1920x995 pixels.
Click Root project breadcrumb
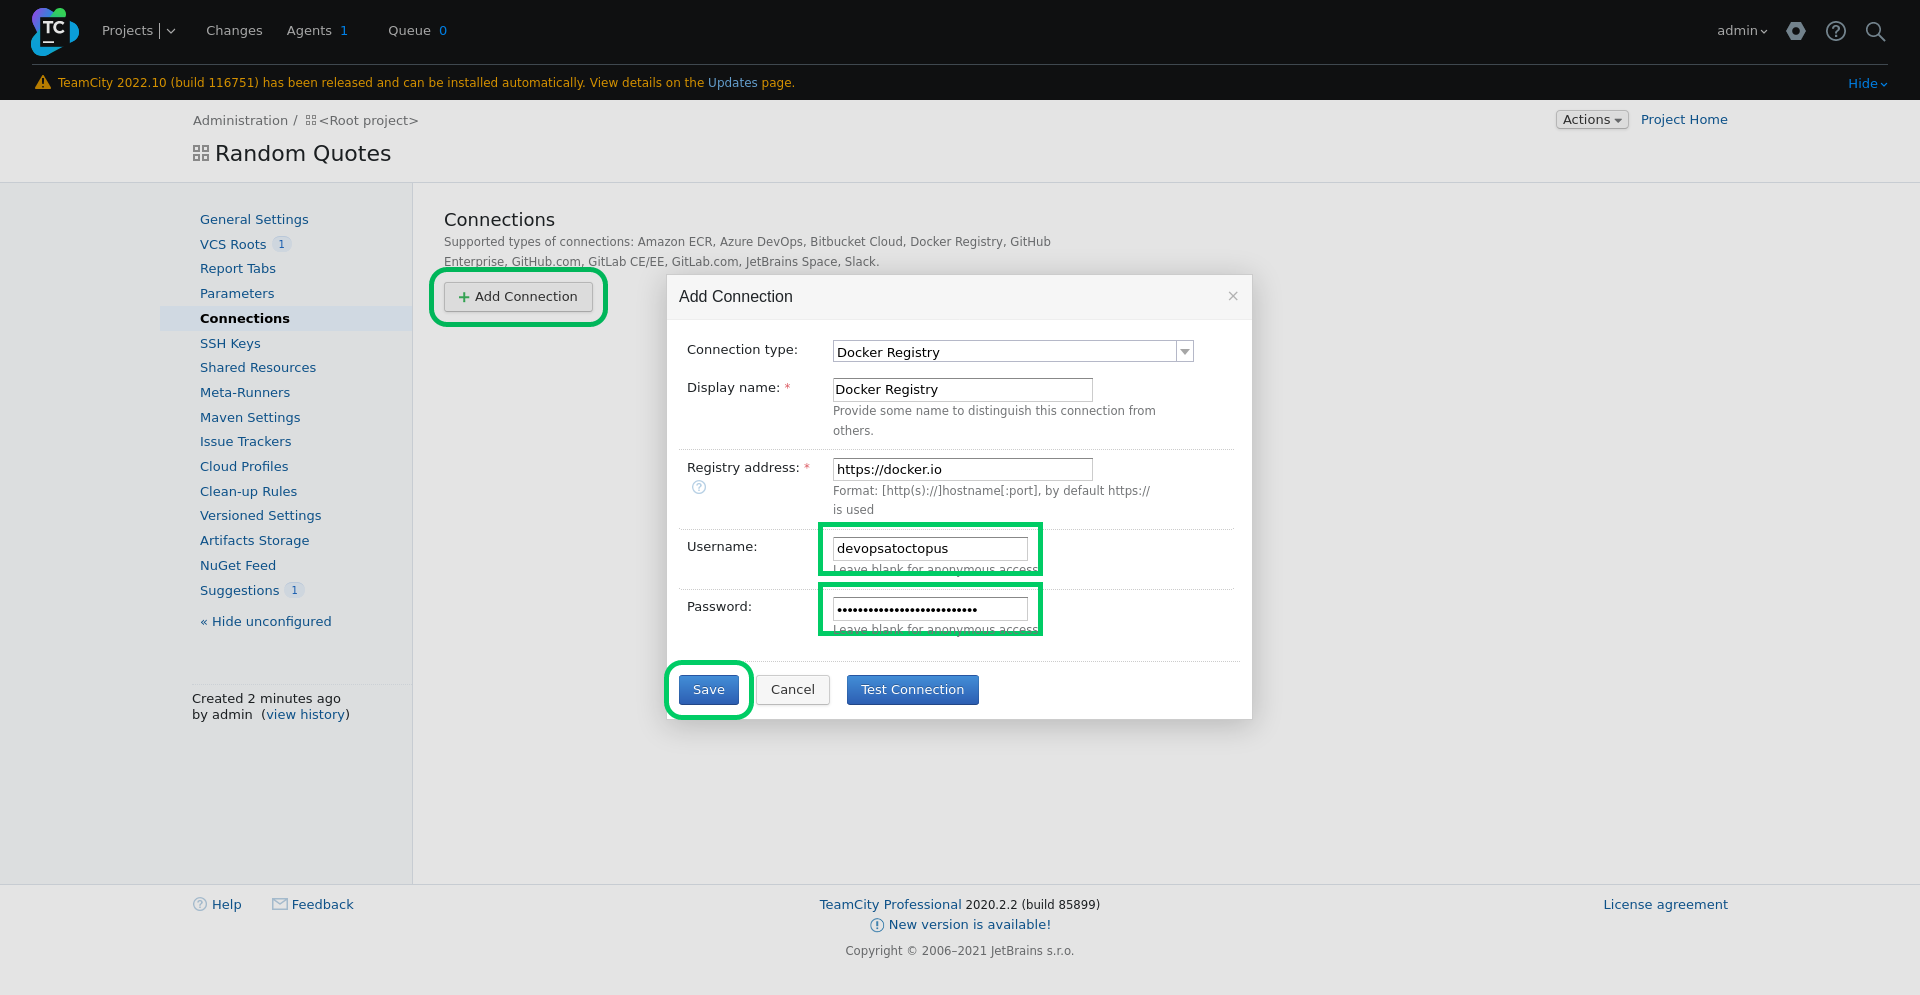pyautogui.click(x=368, y=120)
